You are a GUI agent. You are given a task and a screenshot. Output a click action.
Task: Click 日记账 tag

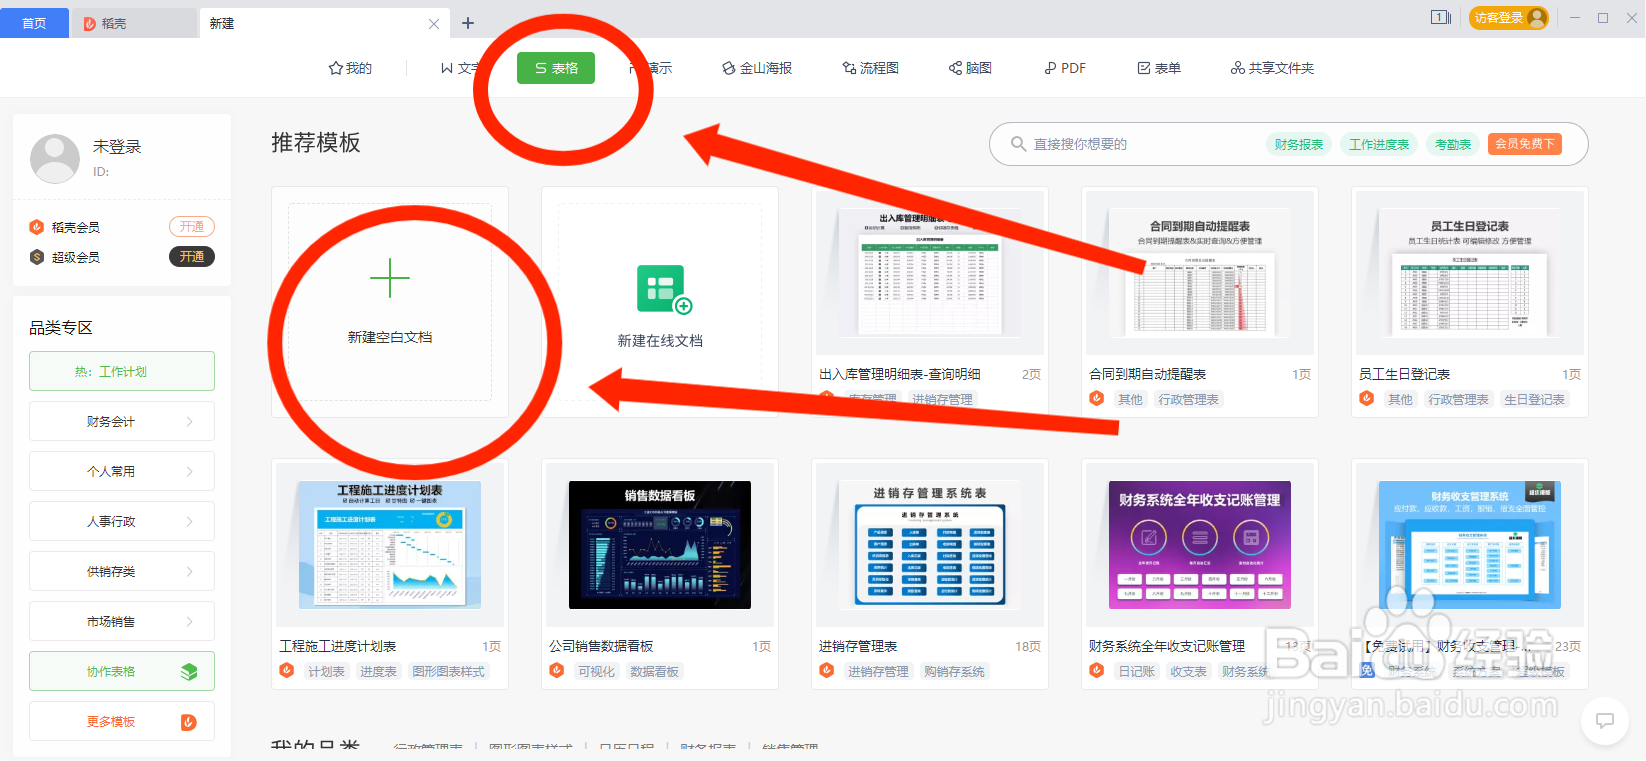click(1137, 671)
